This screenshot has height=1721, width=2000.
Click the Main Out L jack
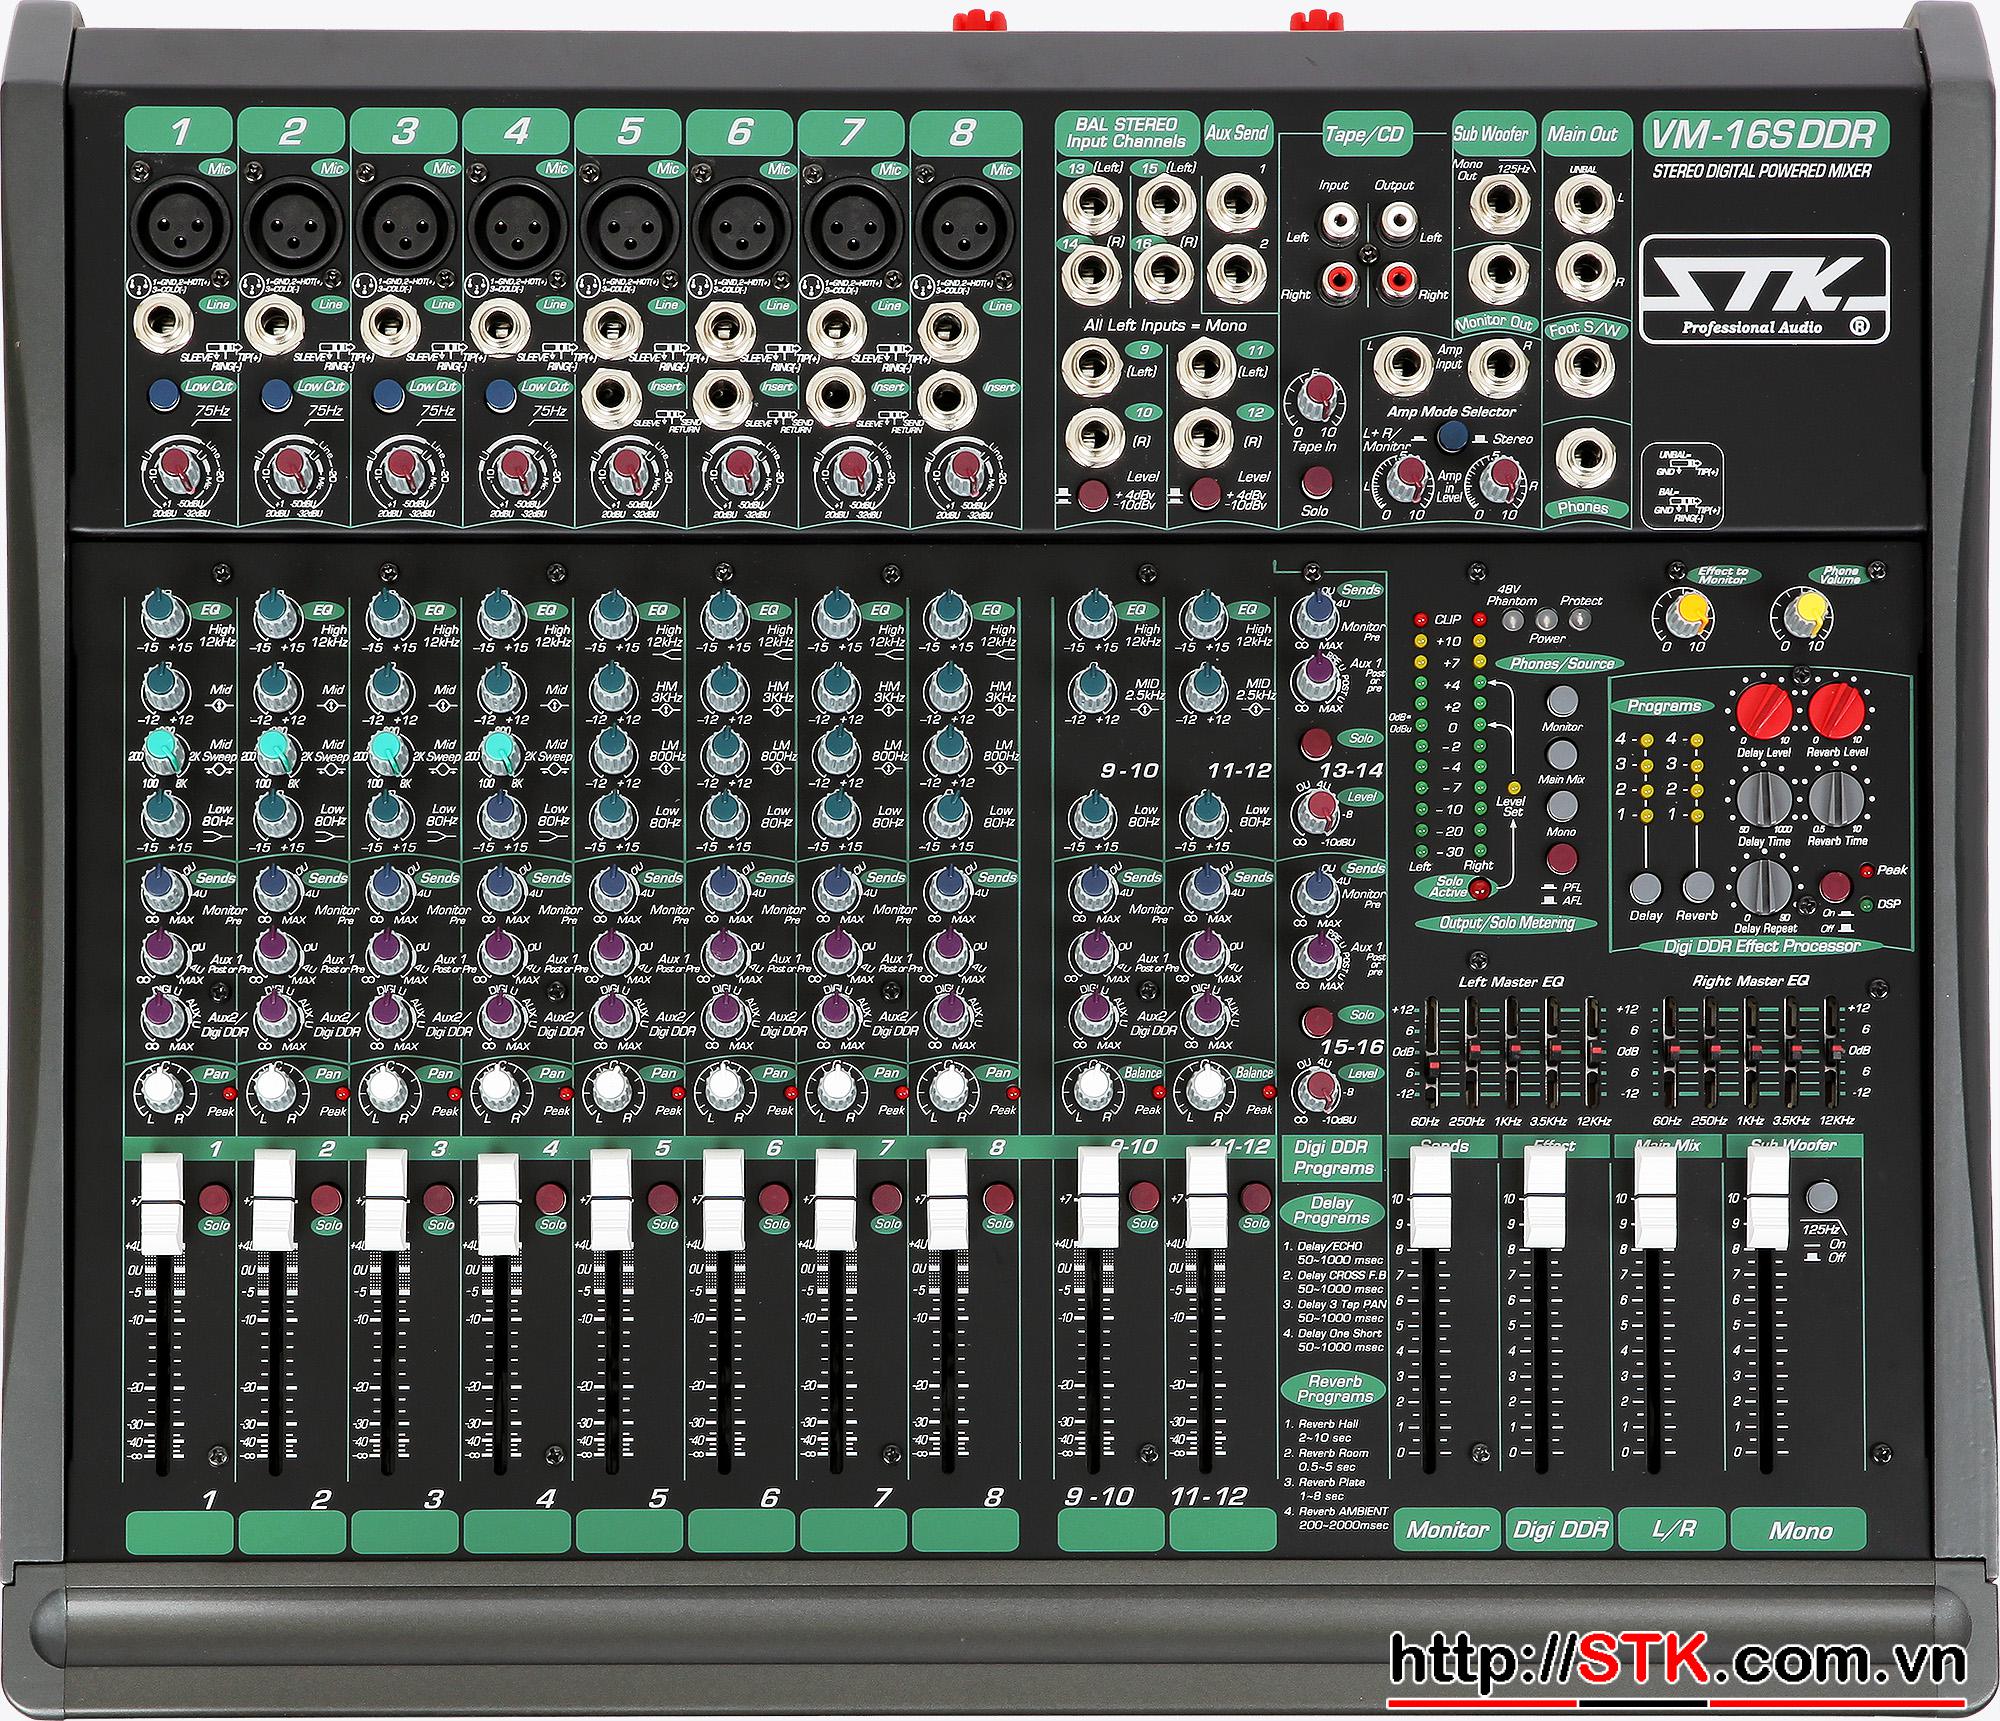pos(1585,206)
